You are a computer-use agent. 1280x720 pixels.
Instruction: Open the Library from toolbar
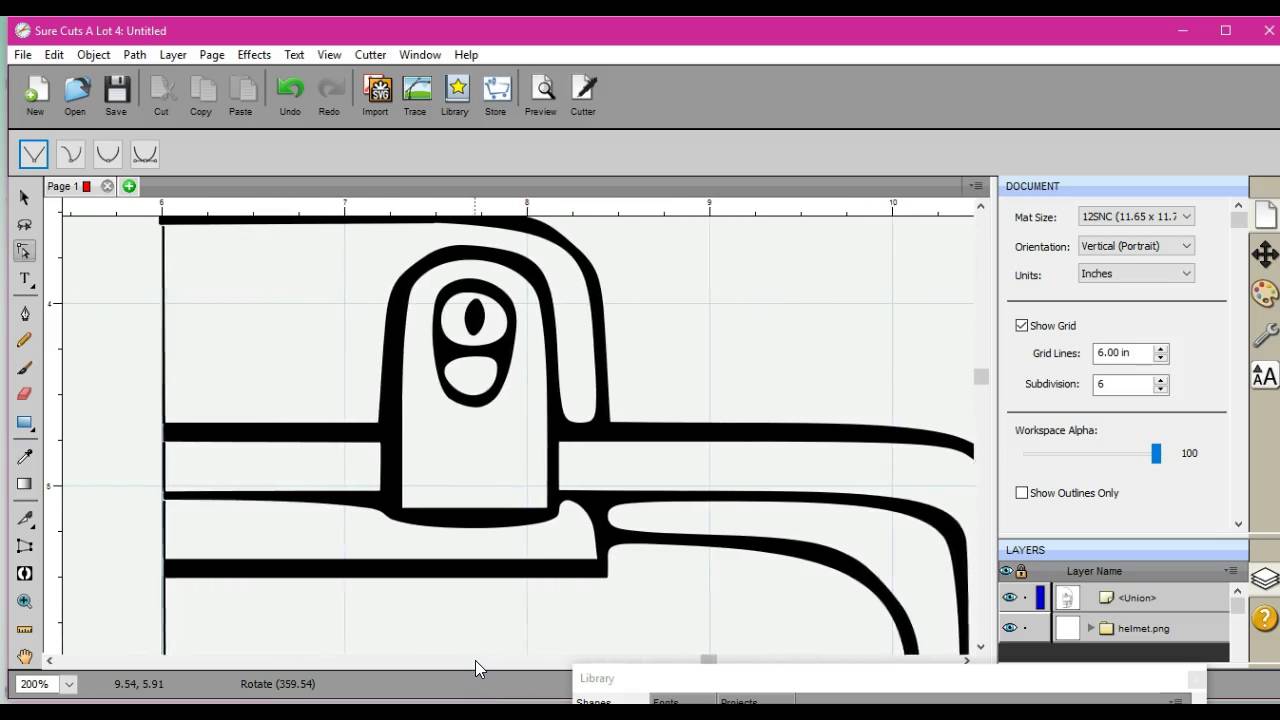click(455, 96)
